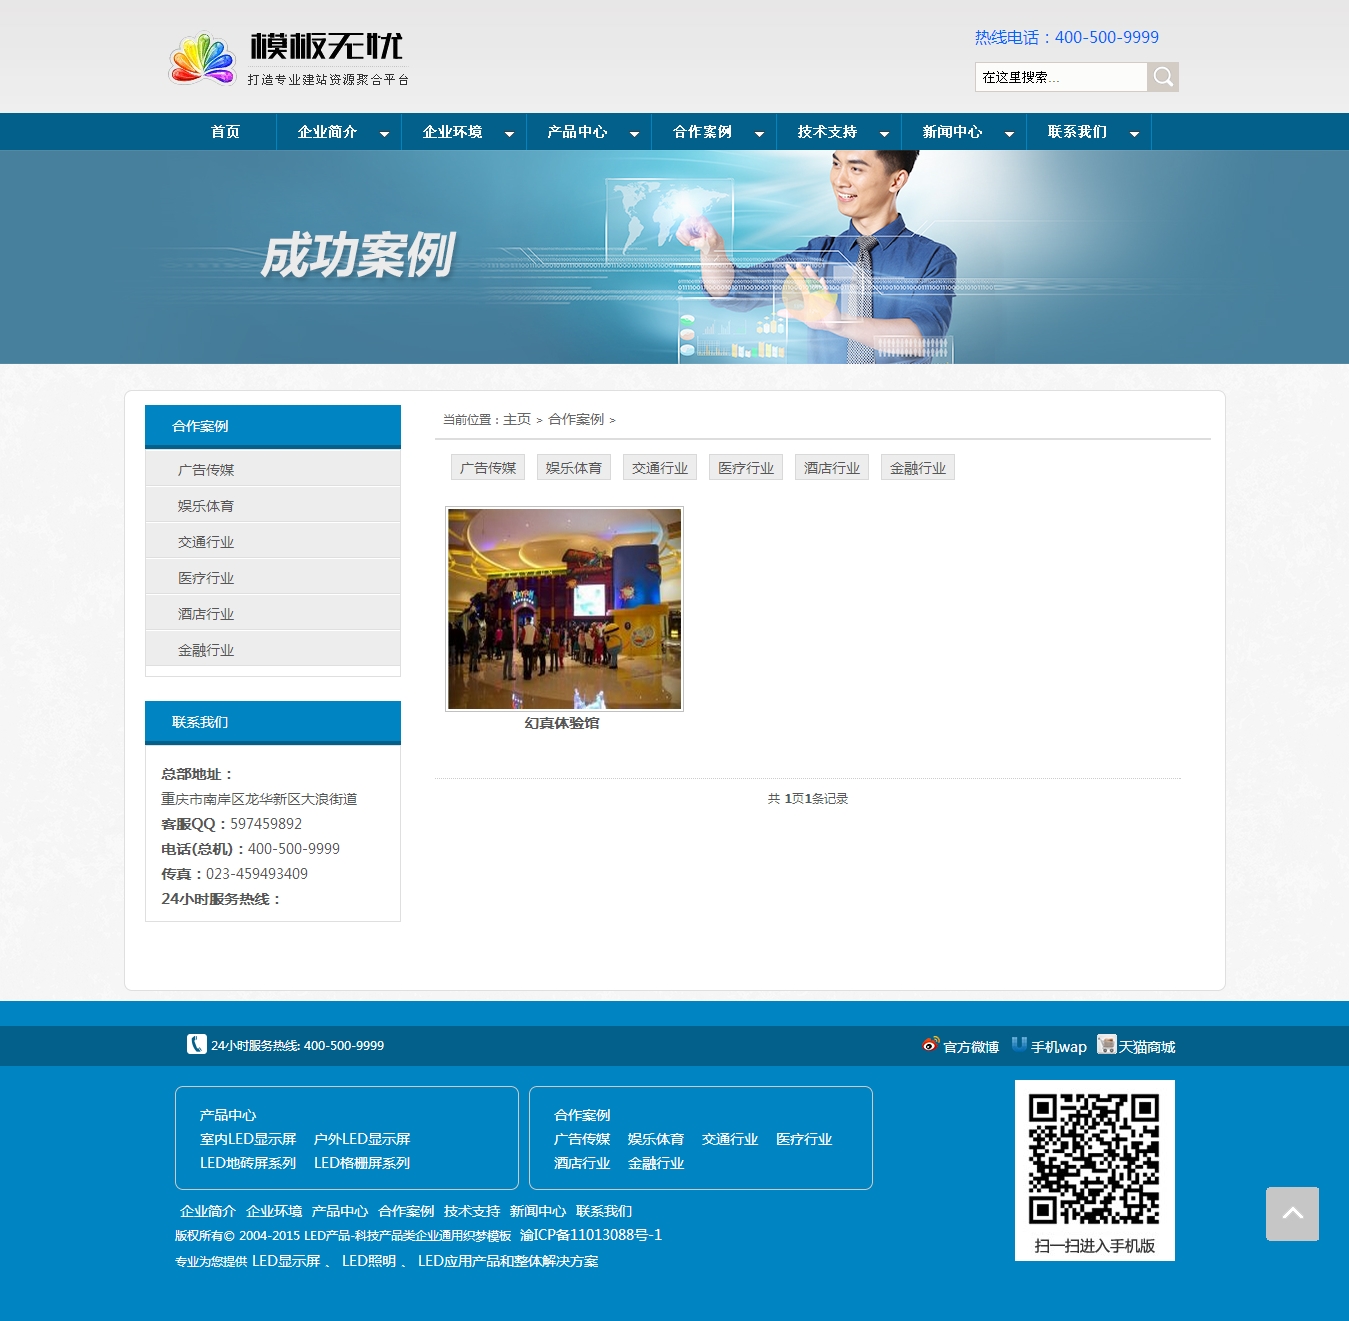
Task: Select 技术支持 in the navigation bar
Action: click(x=827, y=132)
